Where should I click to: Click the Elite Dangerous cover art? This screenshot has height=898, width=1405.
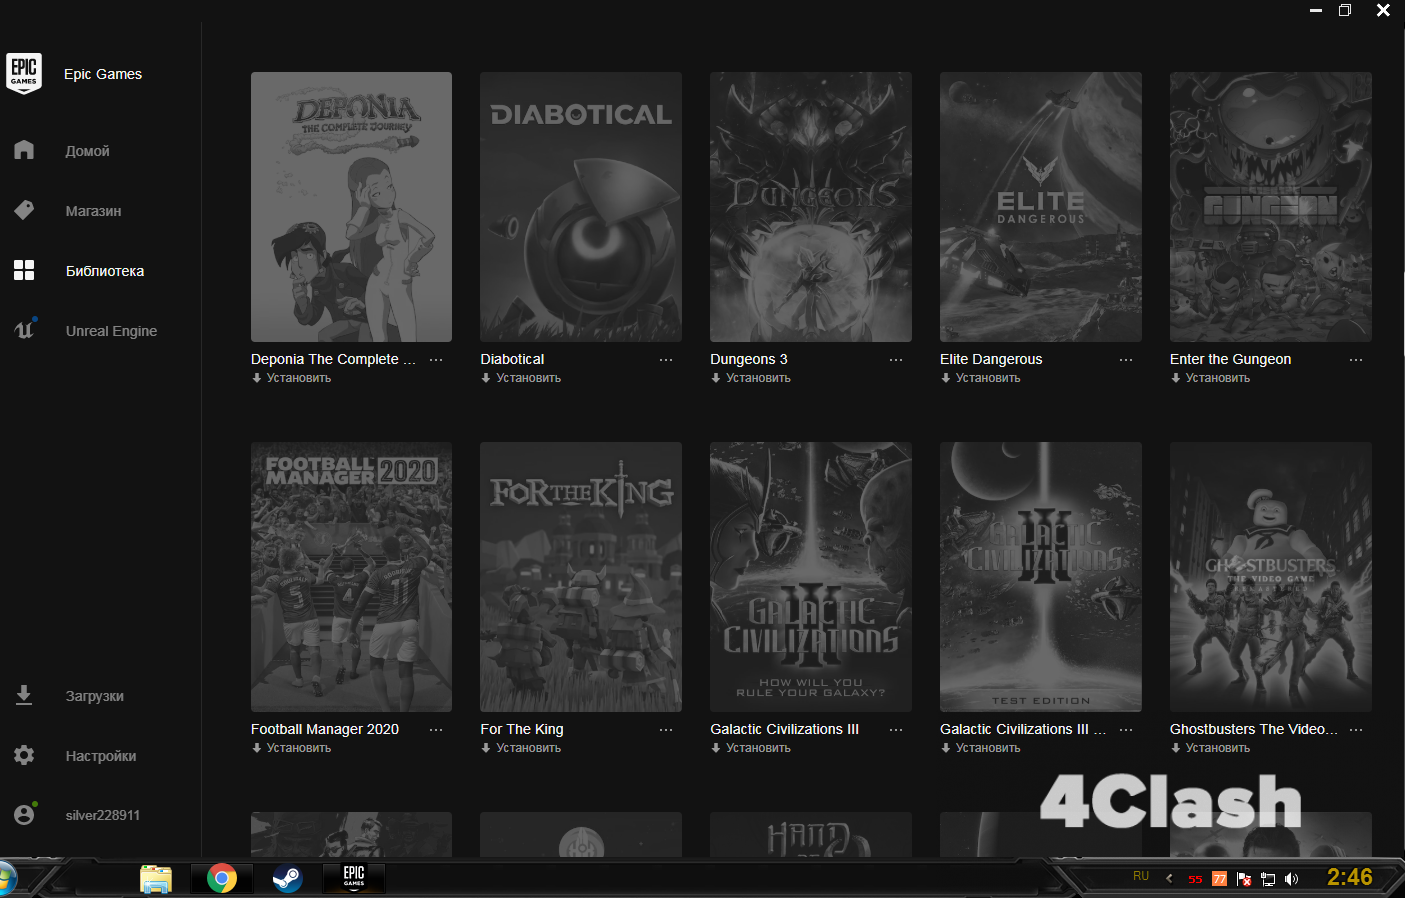[1041, 207]
